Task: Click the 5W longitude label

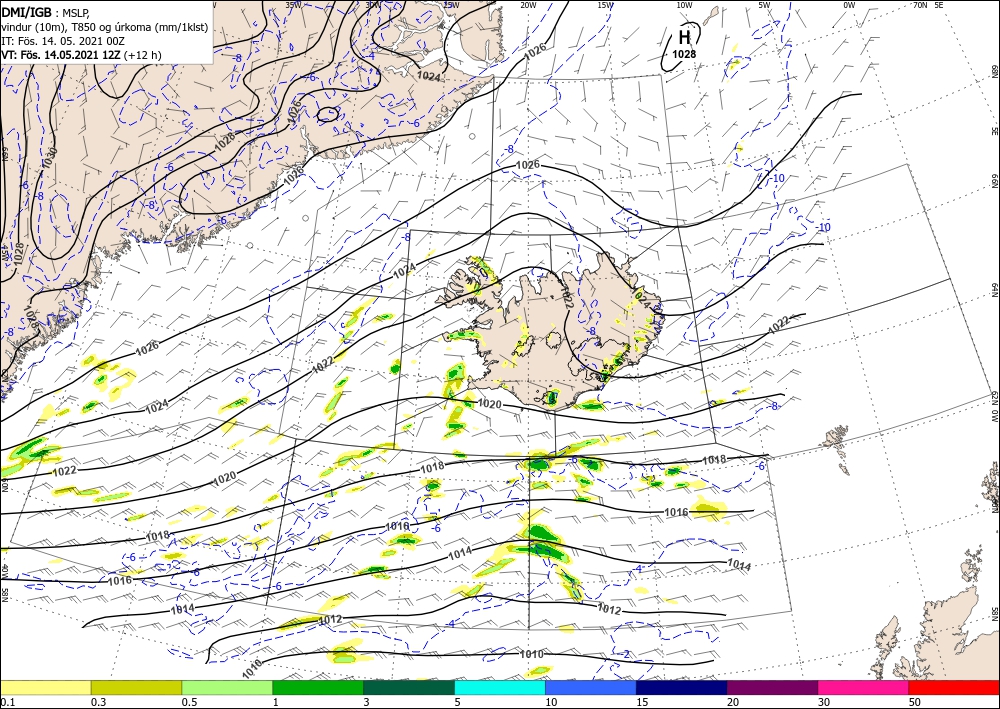Action: [765, 5]
